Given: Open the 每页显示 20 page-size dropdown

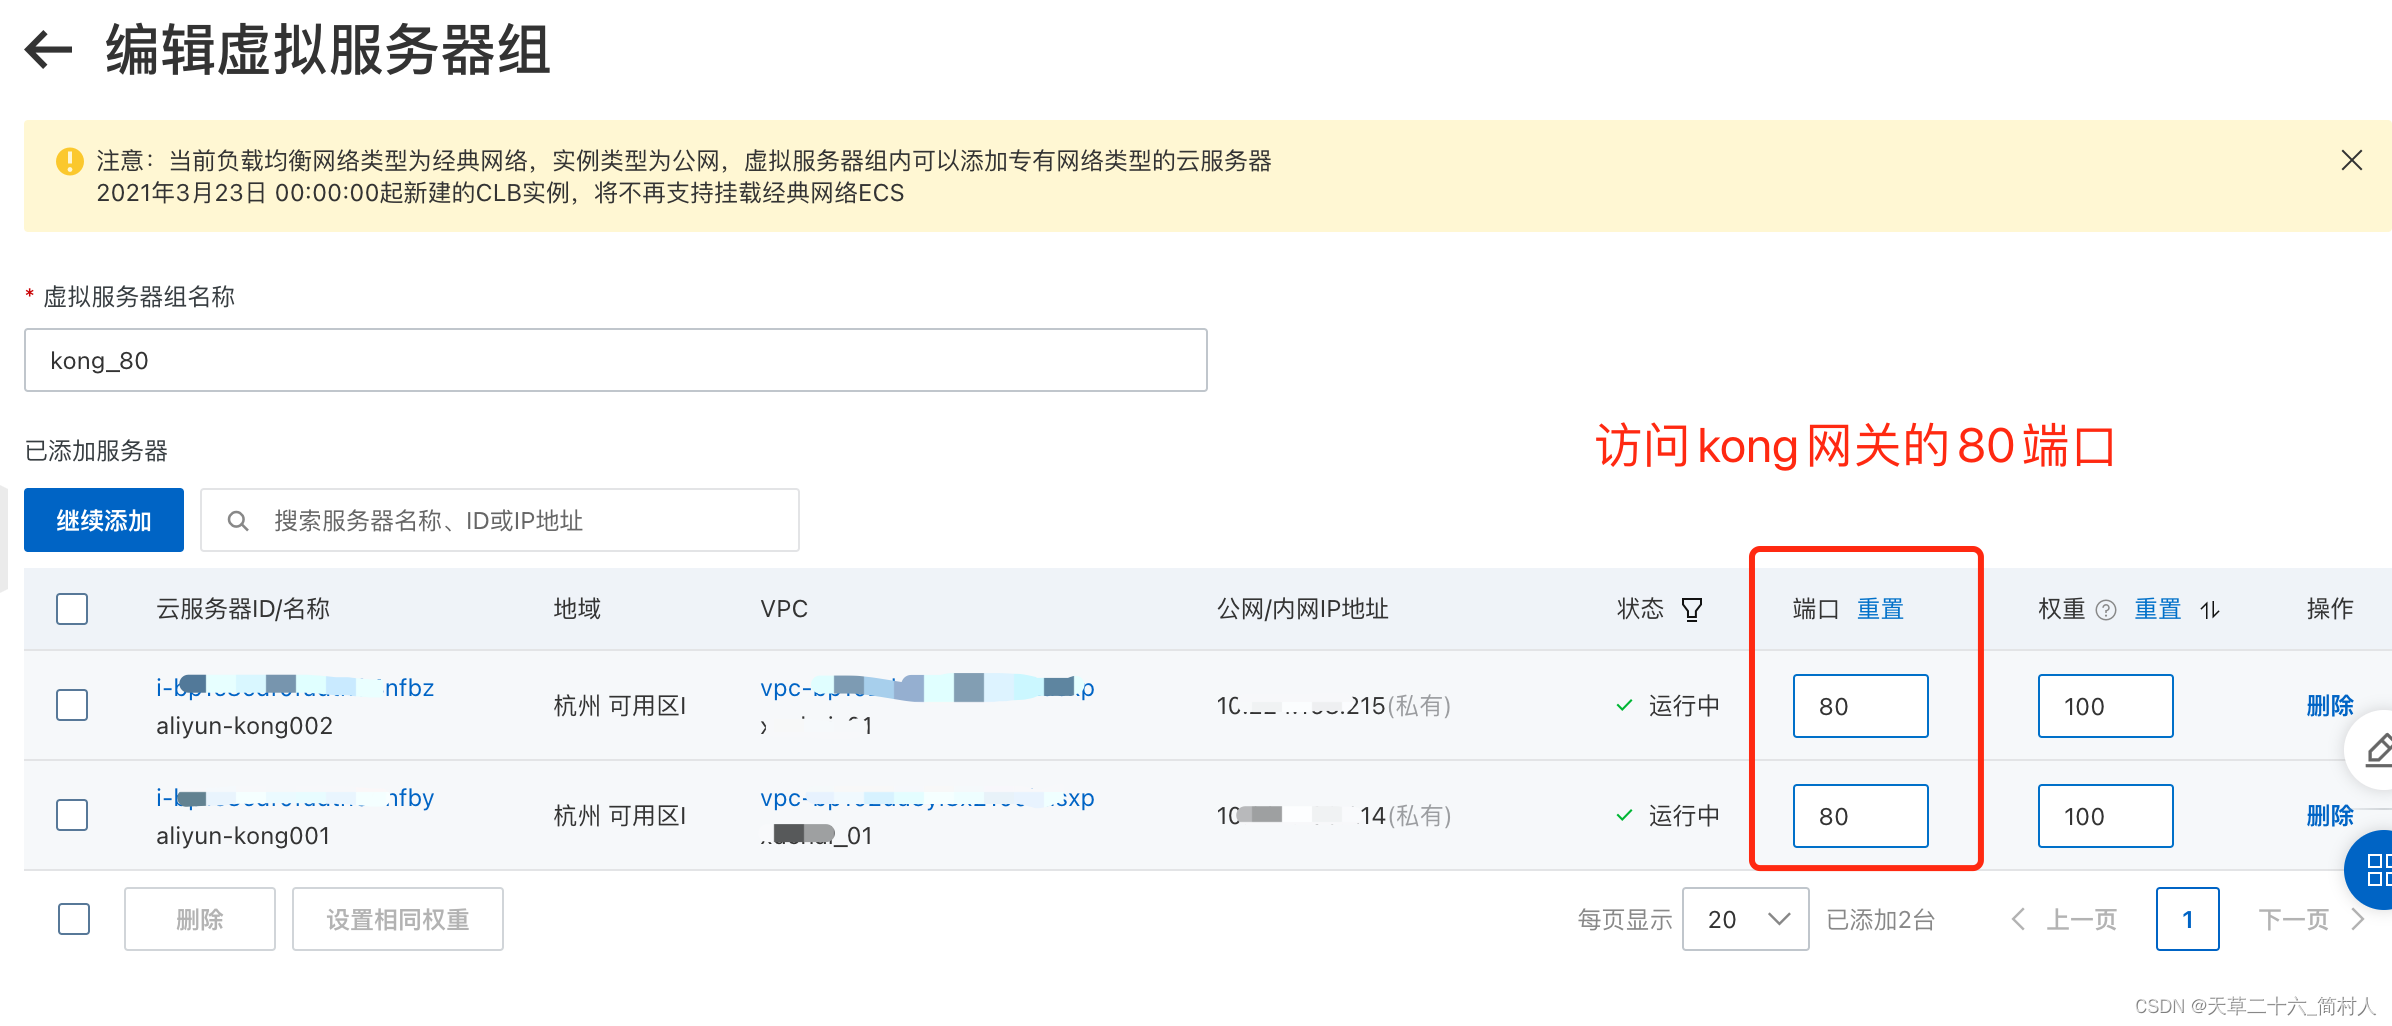Looking at the screenshot, I should 1745,919.
